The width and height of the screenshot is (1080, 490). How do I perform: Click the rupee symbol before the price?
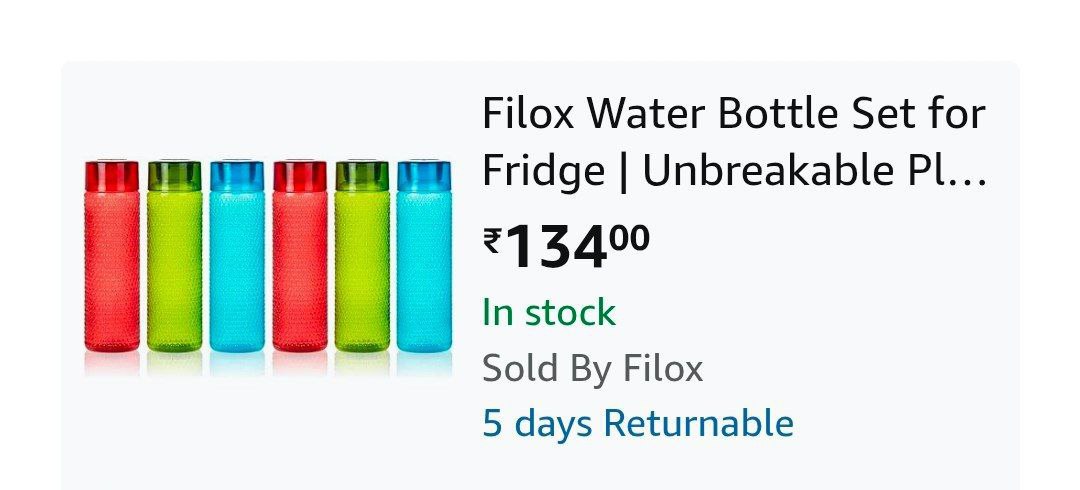492,241
